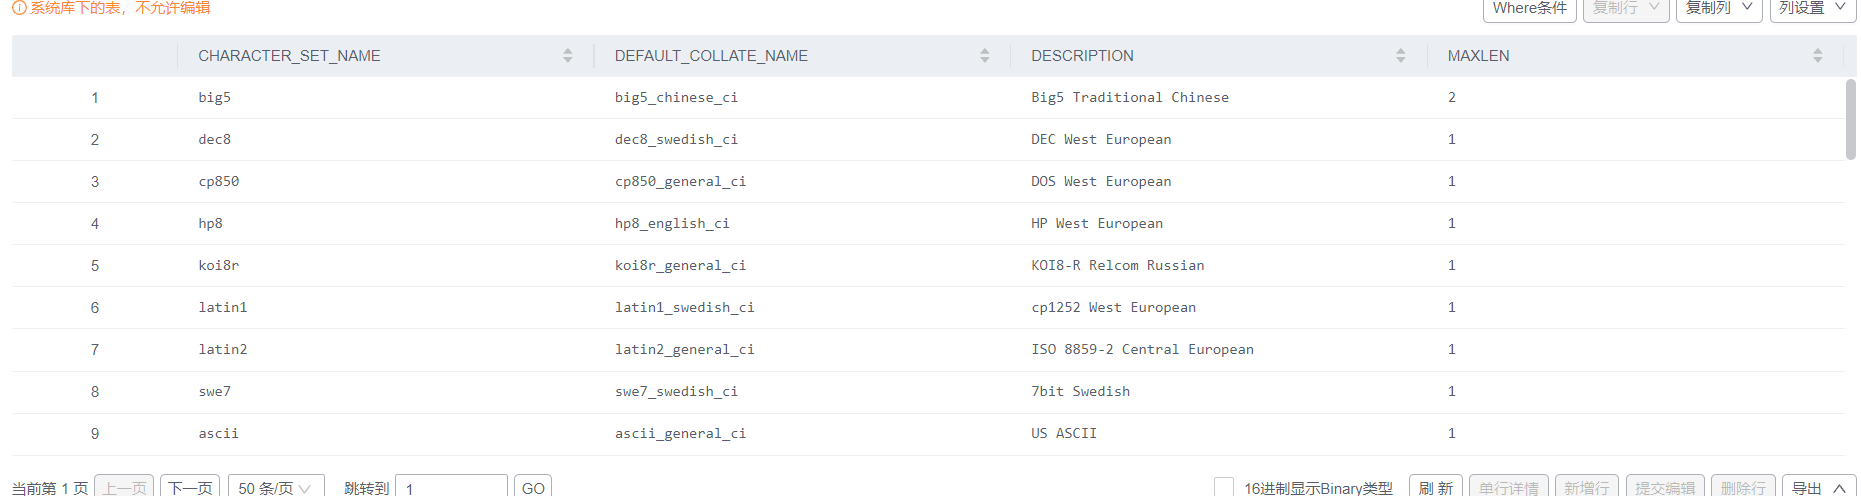Toggle sort icon for DESCRIPTION column
The height and width of the screenshot is (496, 1861).
pos(1400,56)
